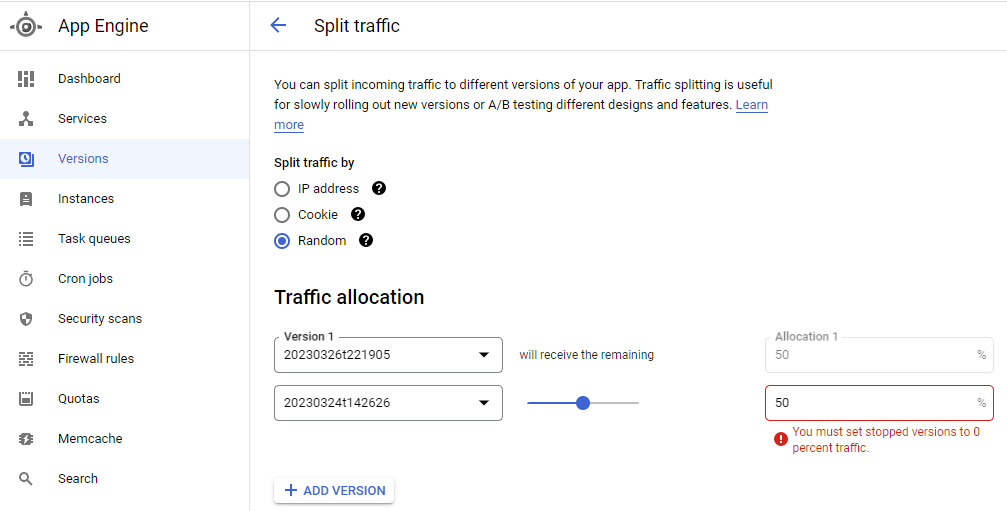
Task: Click the App Engine logo icon
Action: (27, 26)
